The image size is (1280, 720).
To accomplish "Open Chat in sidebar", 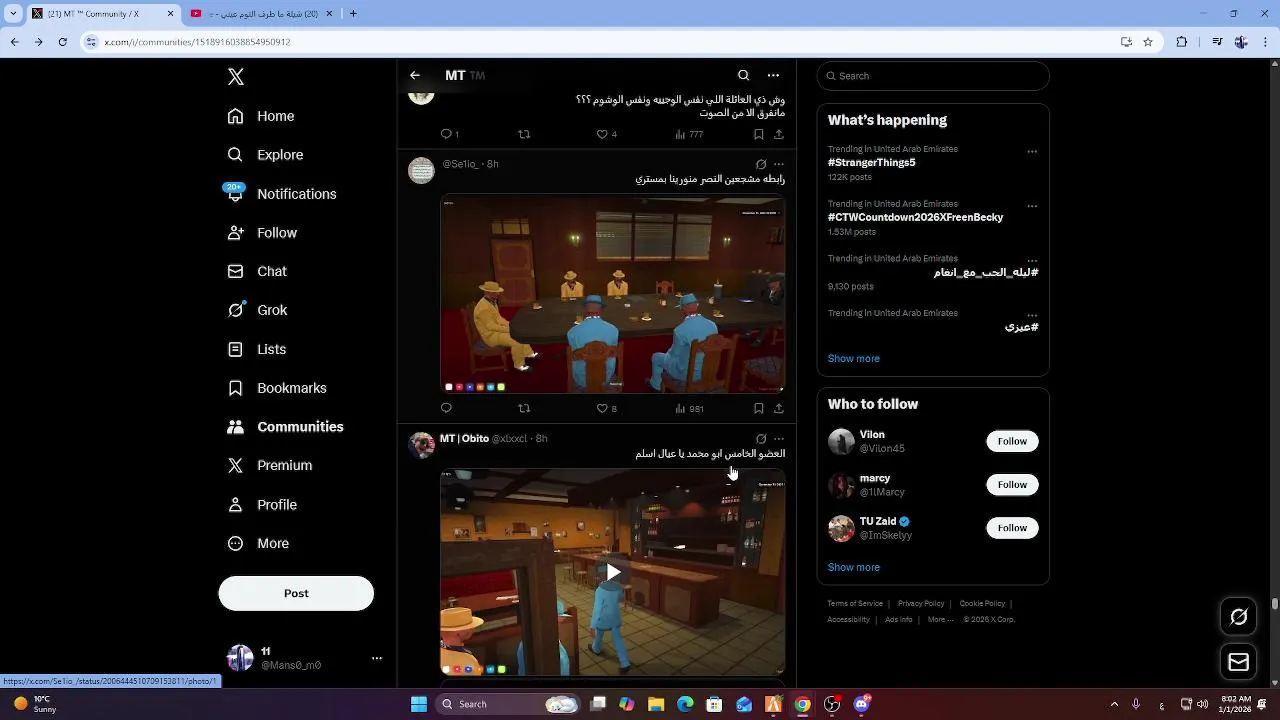I will 257,271.
